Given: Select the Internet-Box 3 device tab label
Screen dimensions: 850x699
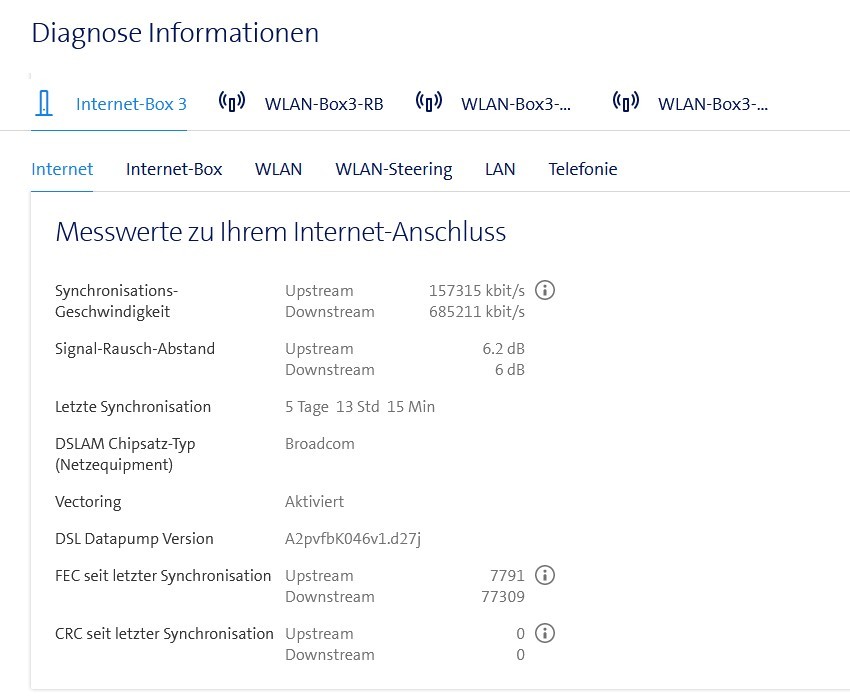Looking at the screenshot, I should tap(131, 103).
